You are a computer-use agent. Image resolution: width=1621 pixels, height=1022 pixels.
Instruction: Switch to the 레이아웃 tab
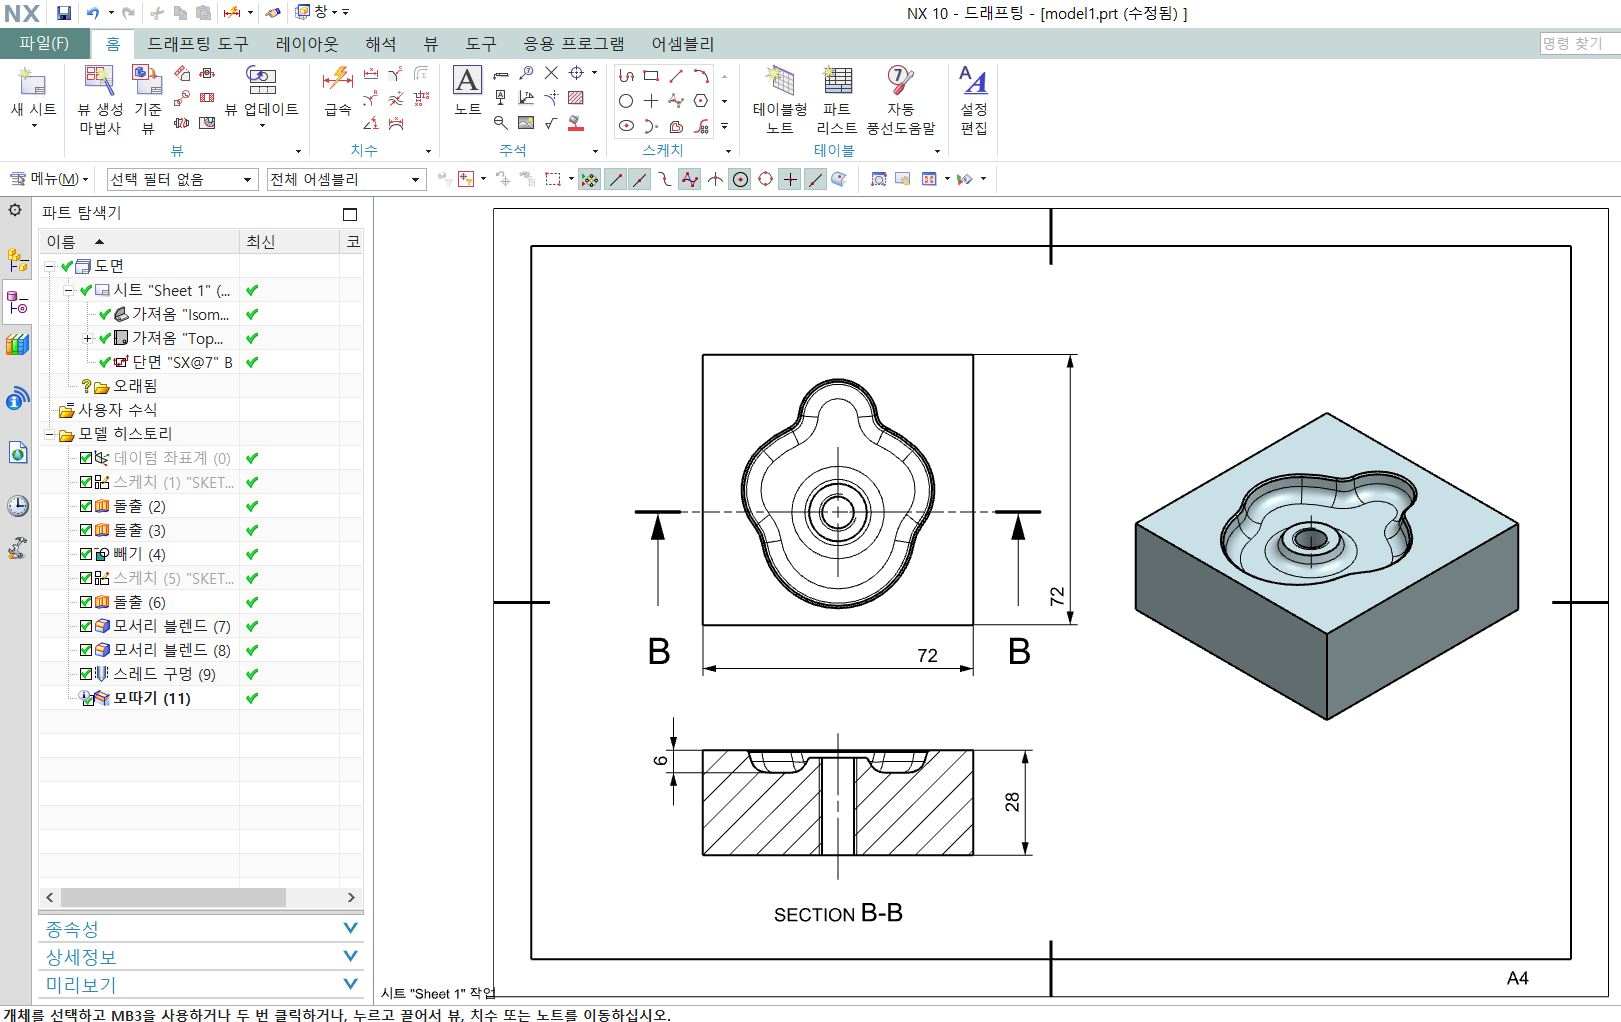pos(307,44)
